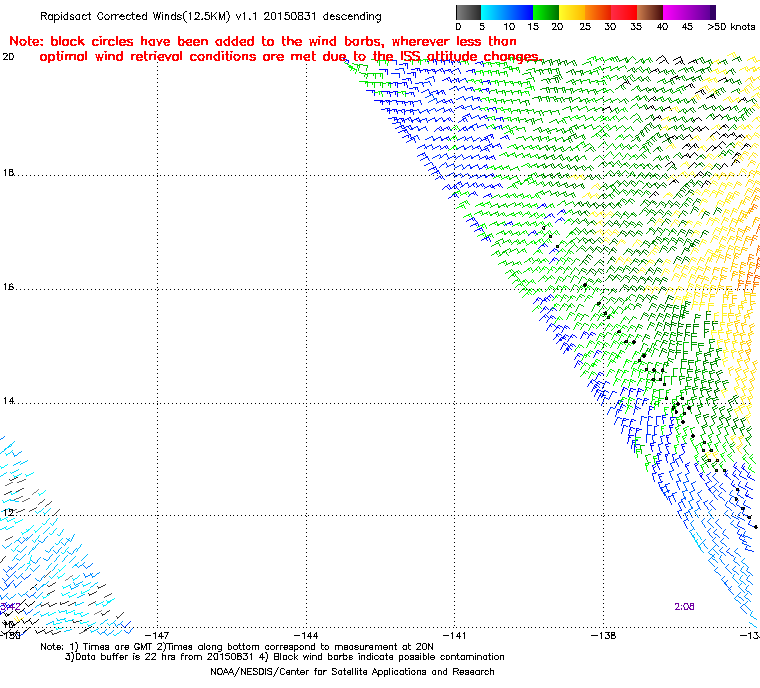Click the footnote "Data buffer is 22 hrs" line

click(285, 657)
